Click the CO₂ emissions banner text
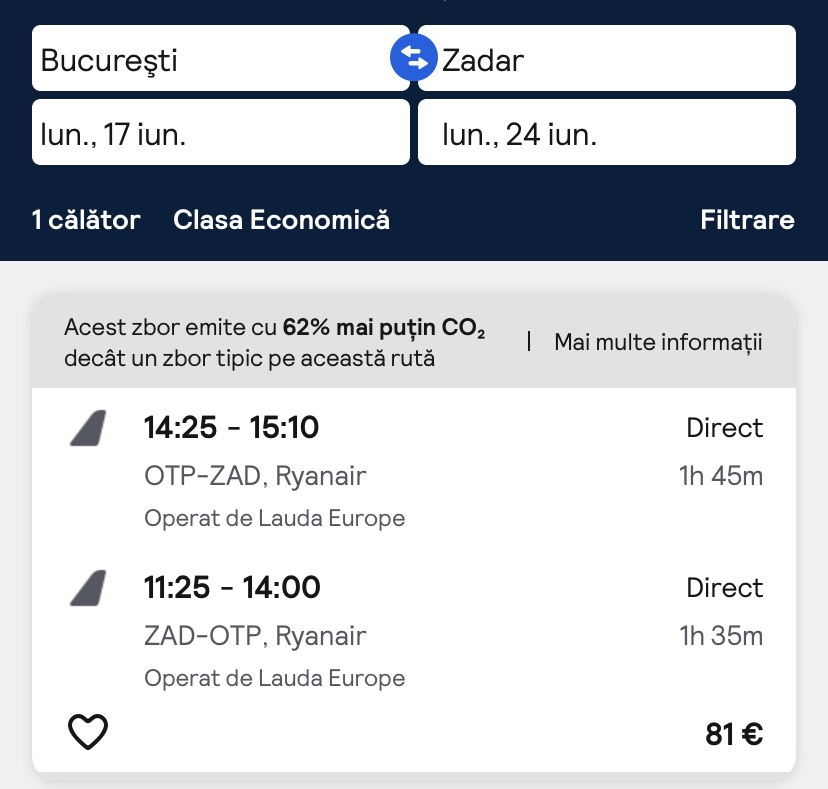The image size is (828, 789). tap(274, 343)
